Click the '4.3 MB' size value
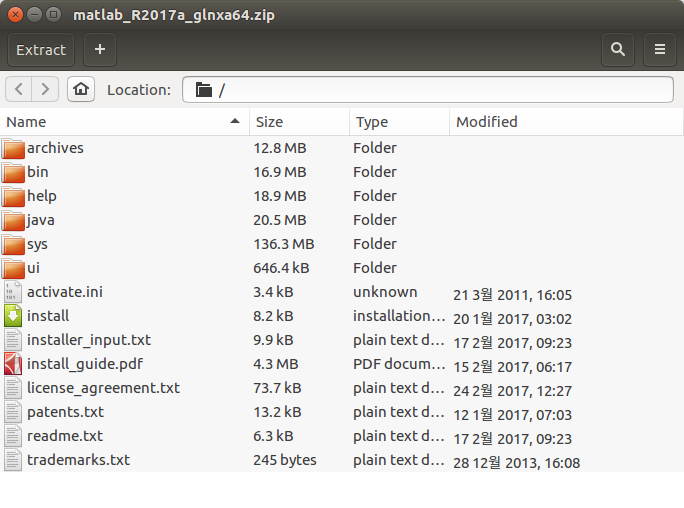 (x=276, y=364)
